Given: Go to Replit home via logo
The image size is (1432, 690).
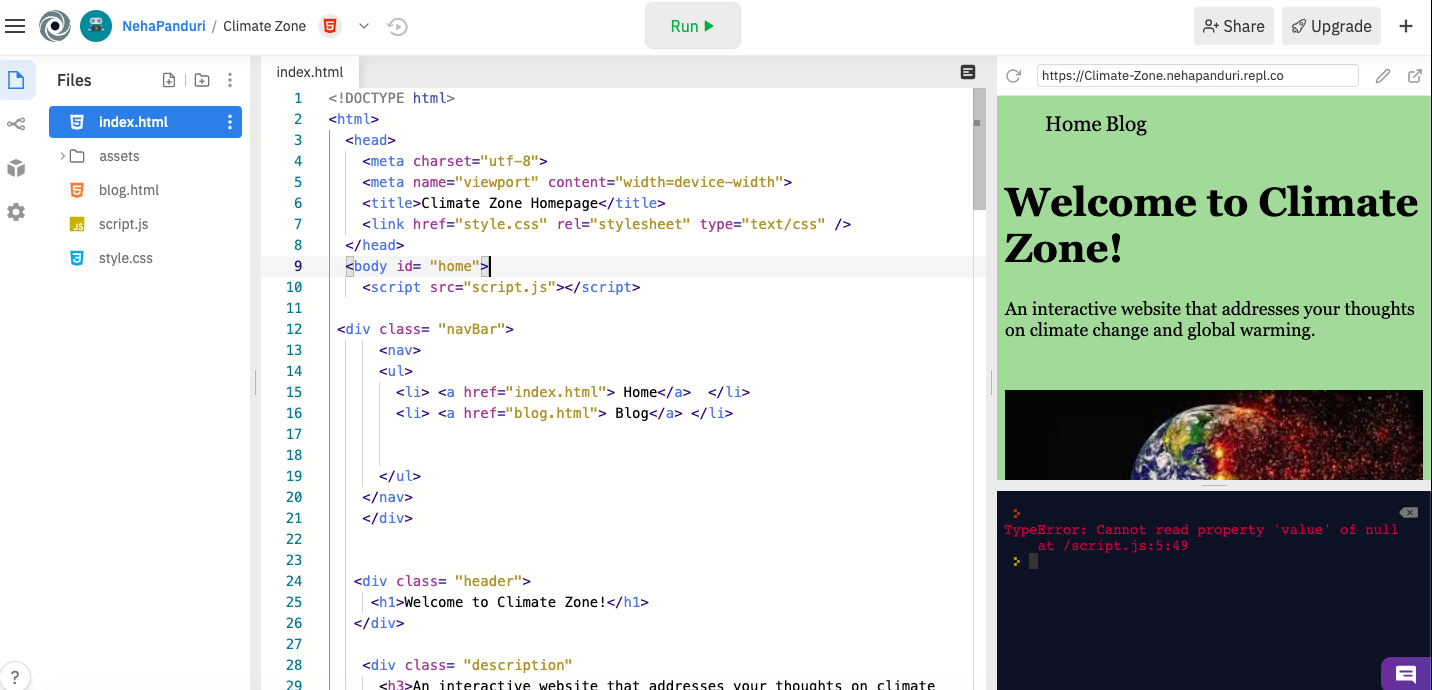Looking at the screenshot, I should pyautogui.click(x=55, y=26).
